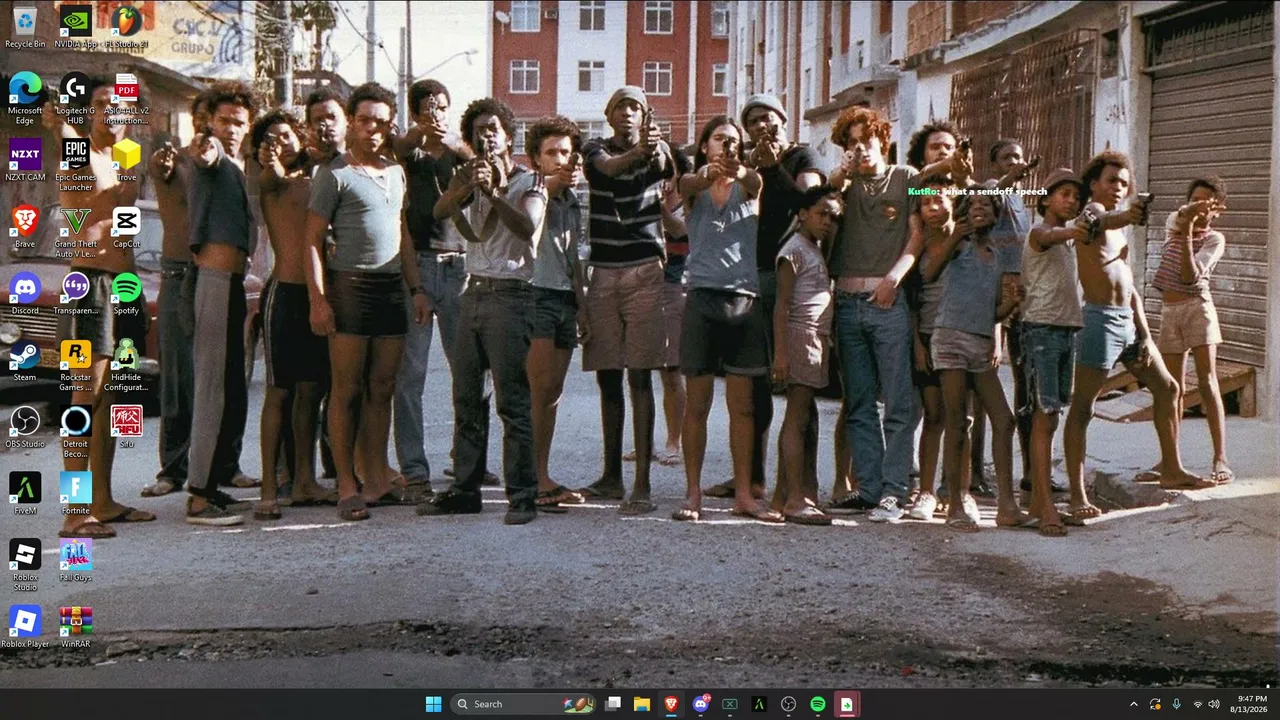Click the microphone tray icon

click(x=1176, y=704)
